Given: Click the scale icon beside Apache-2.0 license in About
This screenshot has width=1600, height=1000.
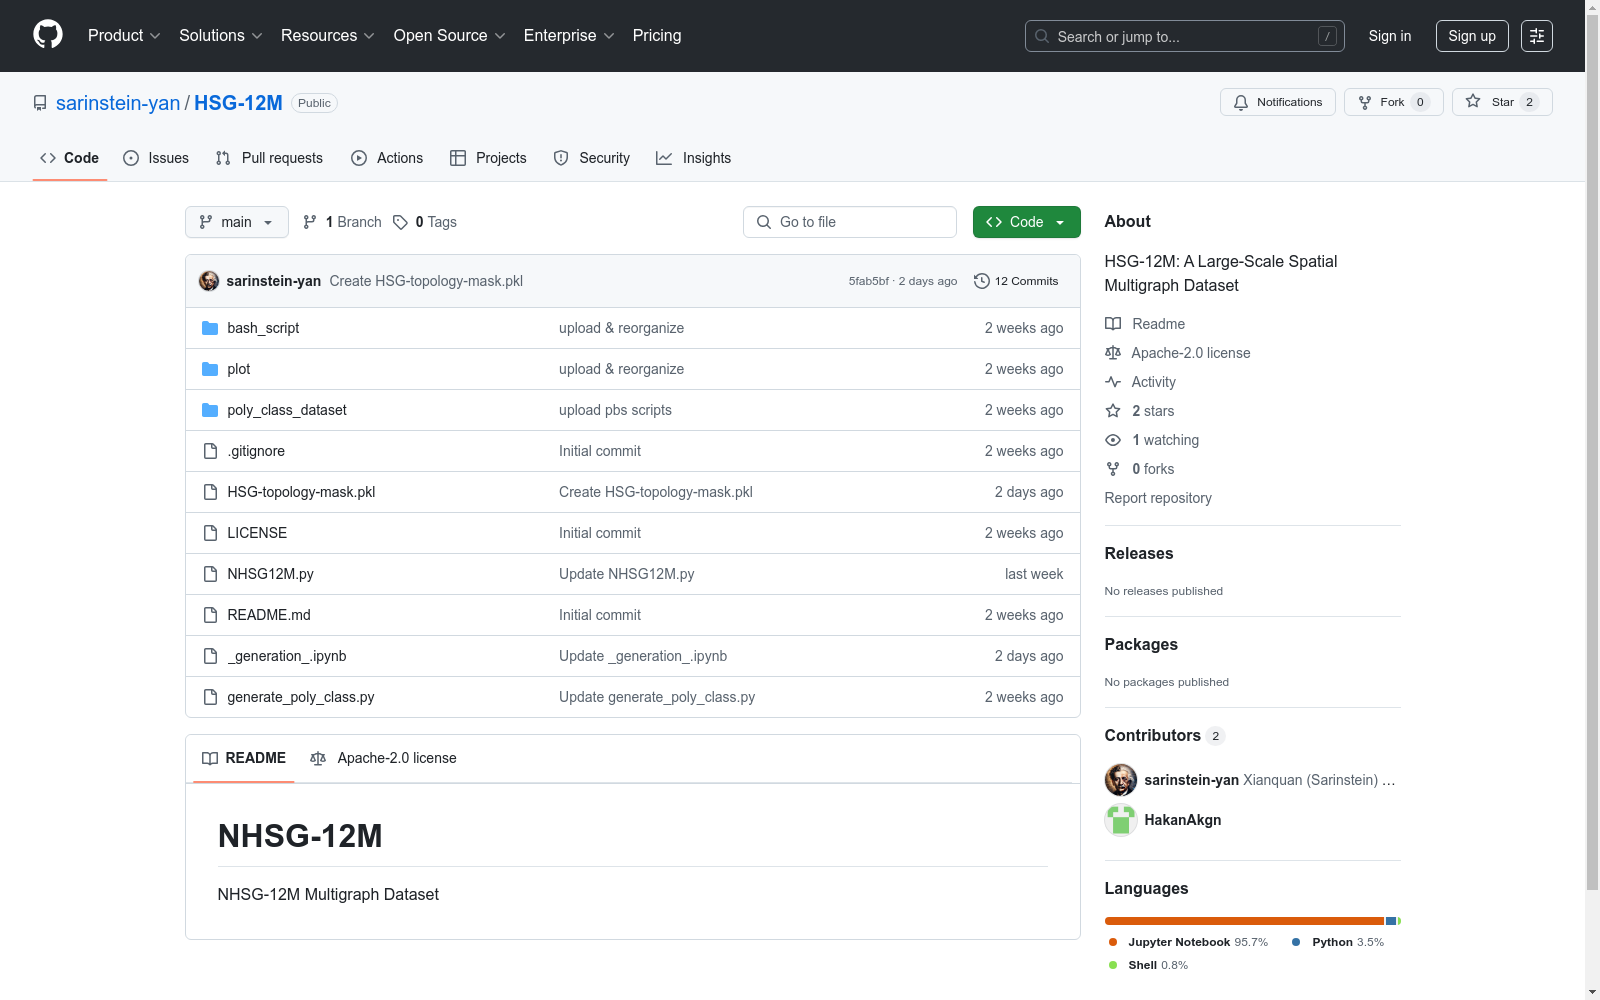Looking at the screenshot, I should [1113, 353].
